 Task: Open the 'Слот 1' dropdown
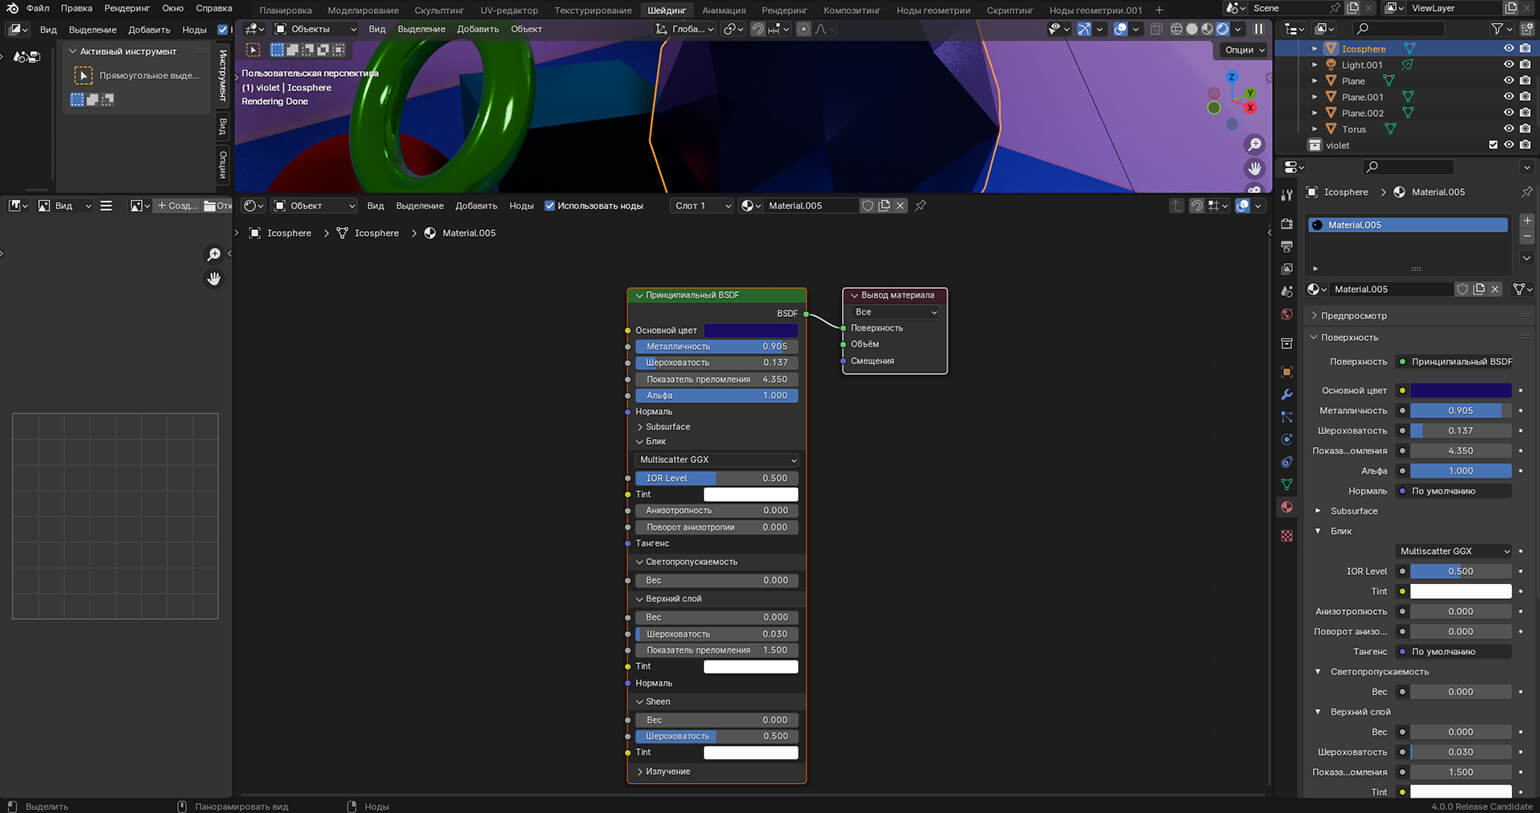[701, 206]
